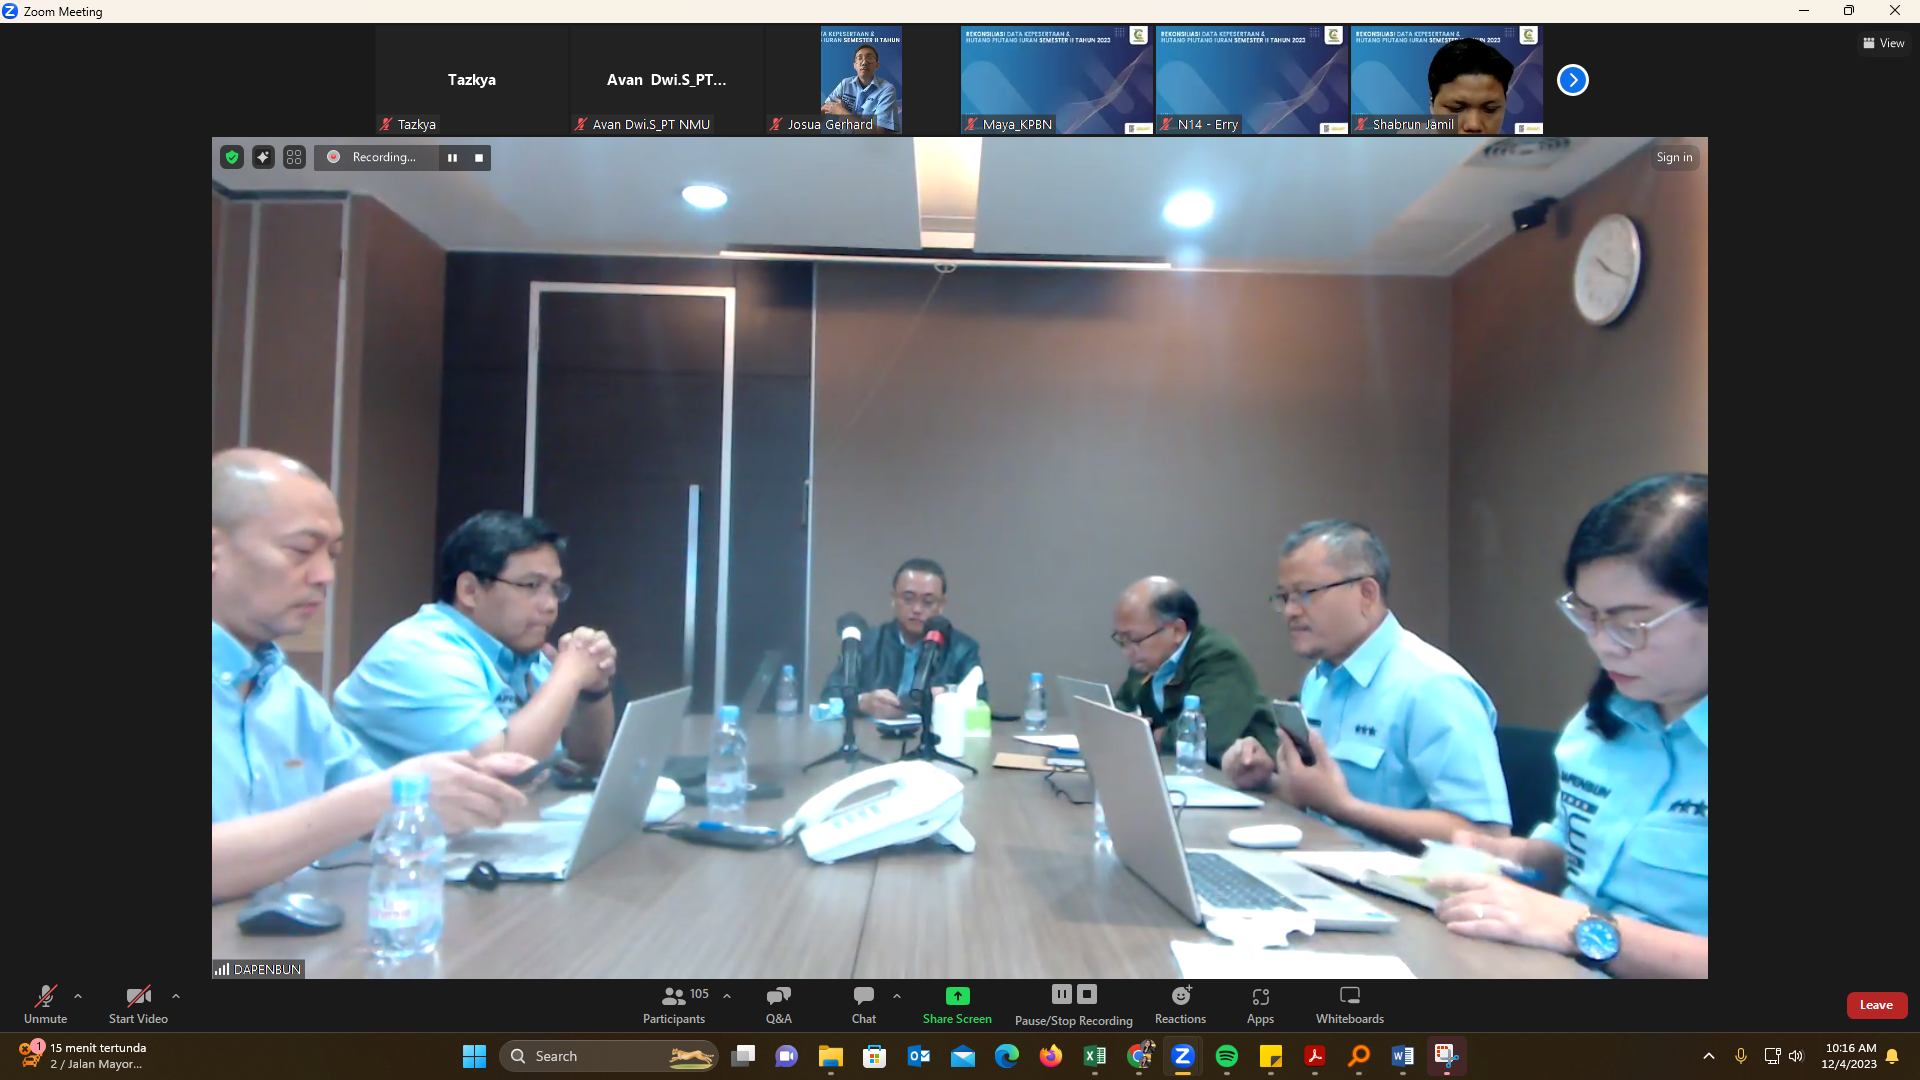Open the Participants list
This screenshot has width=1920, height=1080.
(674, 1004)
